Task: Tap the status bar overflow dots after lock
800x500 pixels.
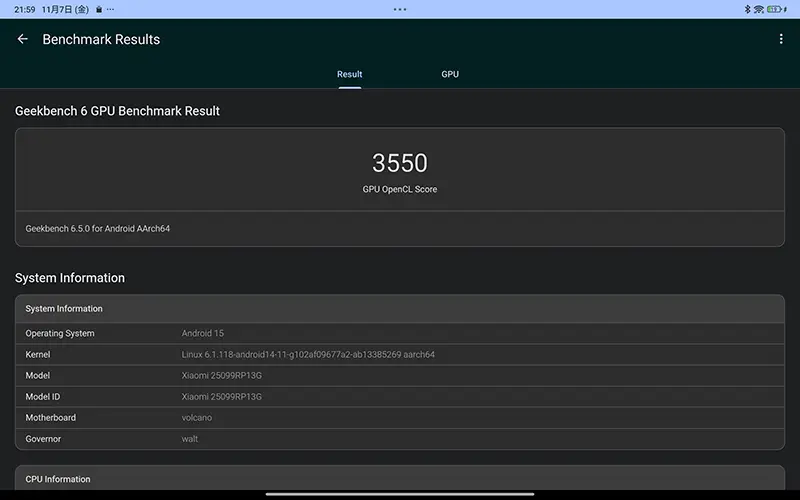Action: point(110,9)
